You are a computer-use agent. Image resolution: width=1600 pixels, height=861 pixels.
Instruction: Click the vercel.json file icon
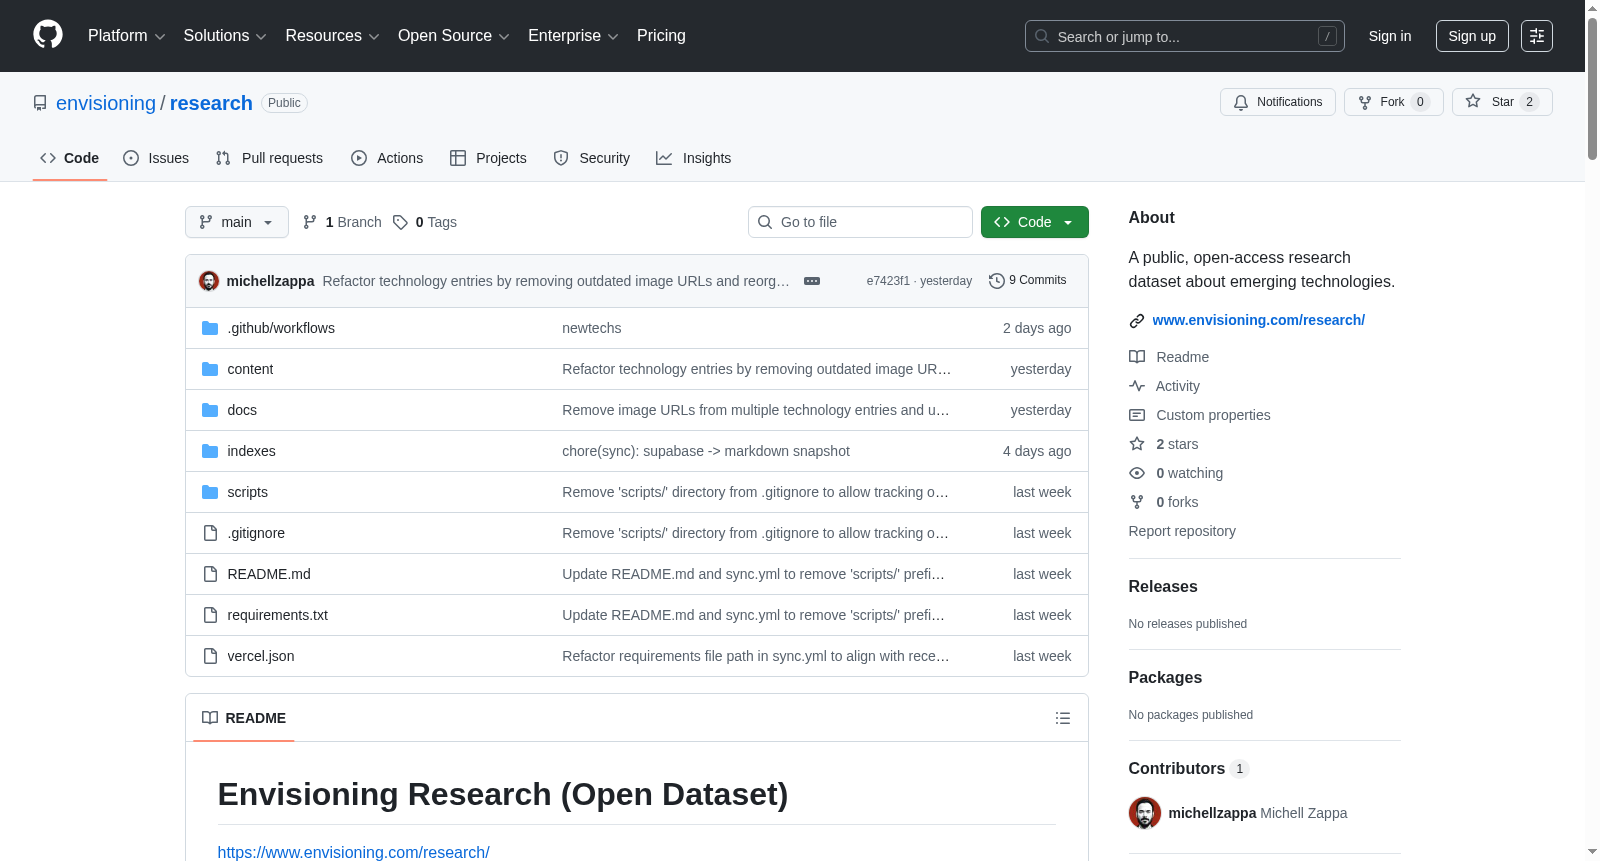(210, 656)
